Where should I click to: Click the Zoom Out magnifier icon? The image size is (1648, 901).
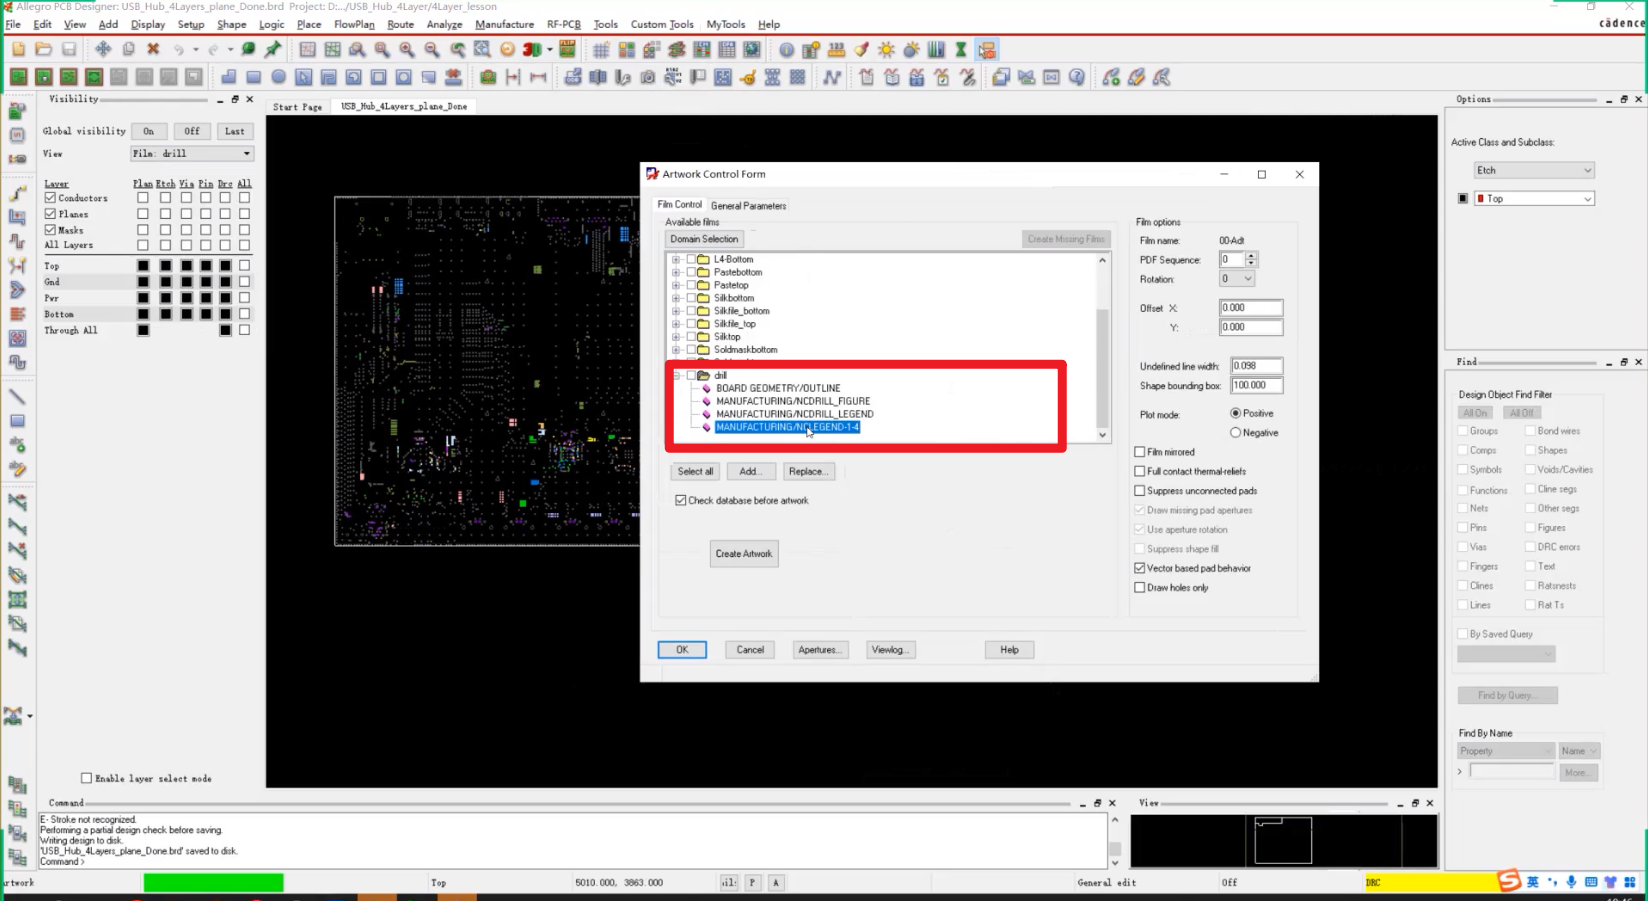(432, 49)
